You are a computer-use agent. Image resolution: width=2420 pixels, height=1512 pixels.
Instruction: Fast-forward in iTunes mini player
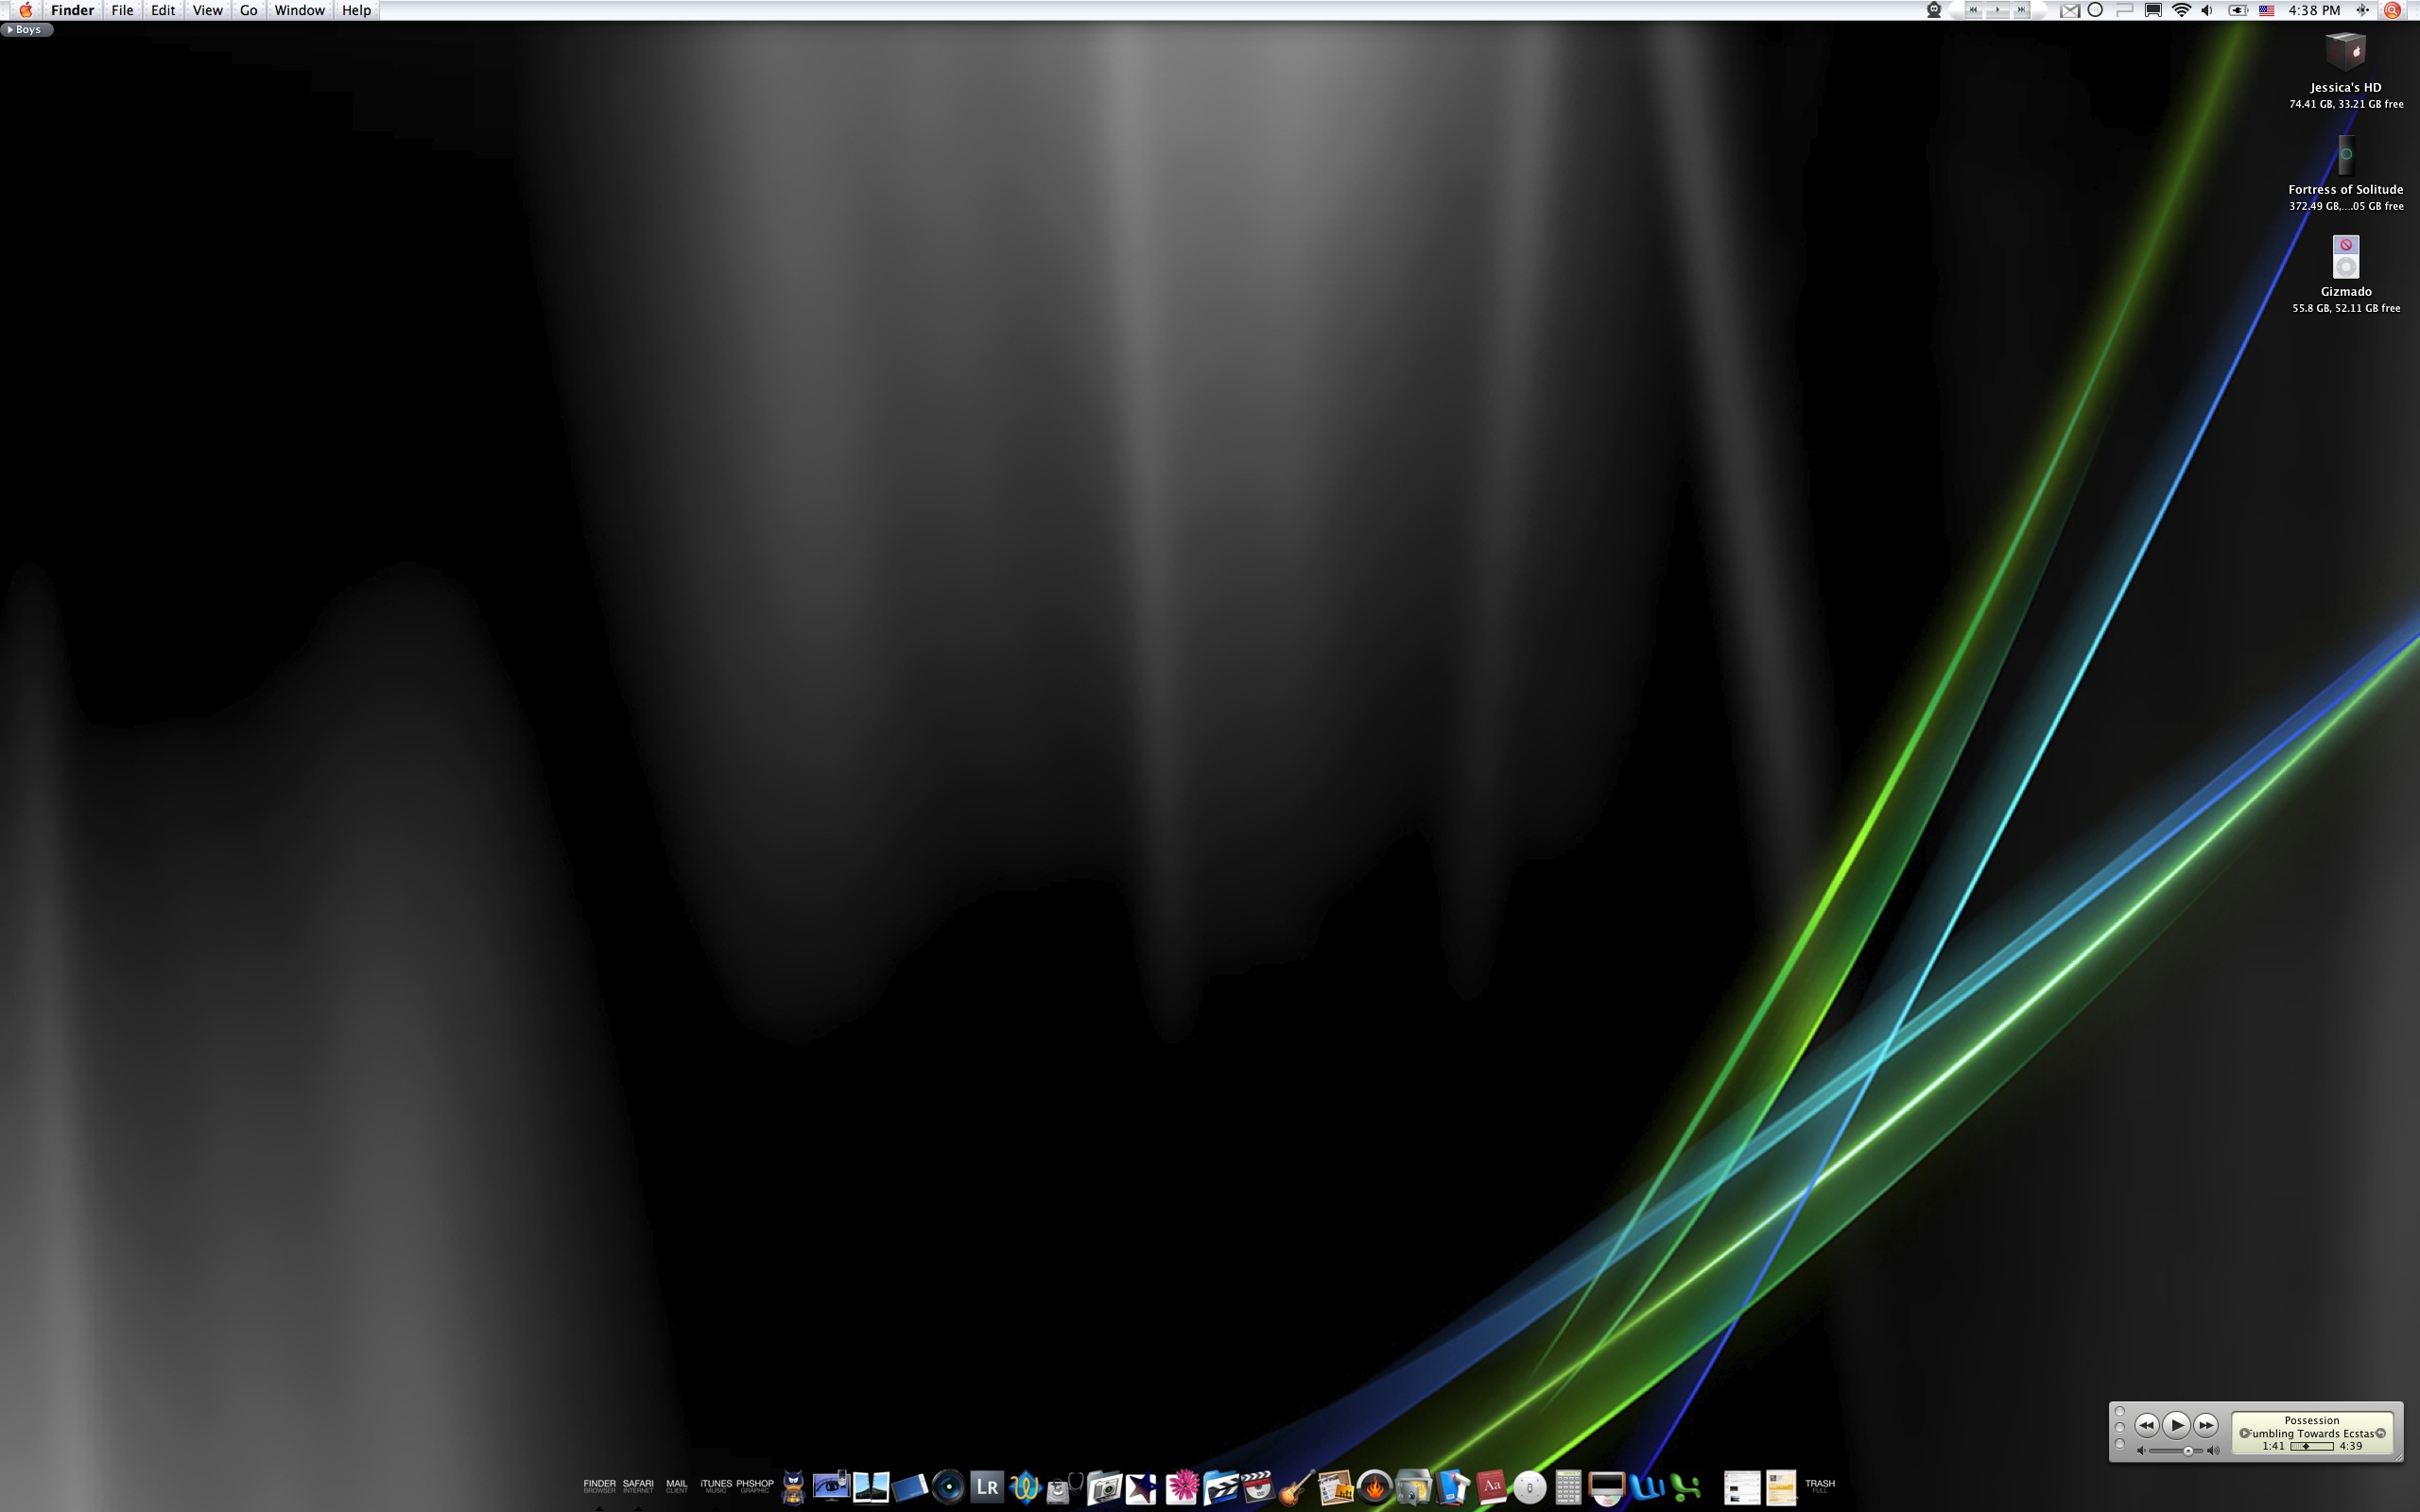coord(2206,1425)
